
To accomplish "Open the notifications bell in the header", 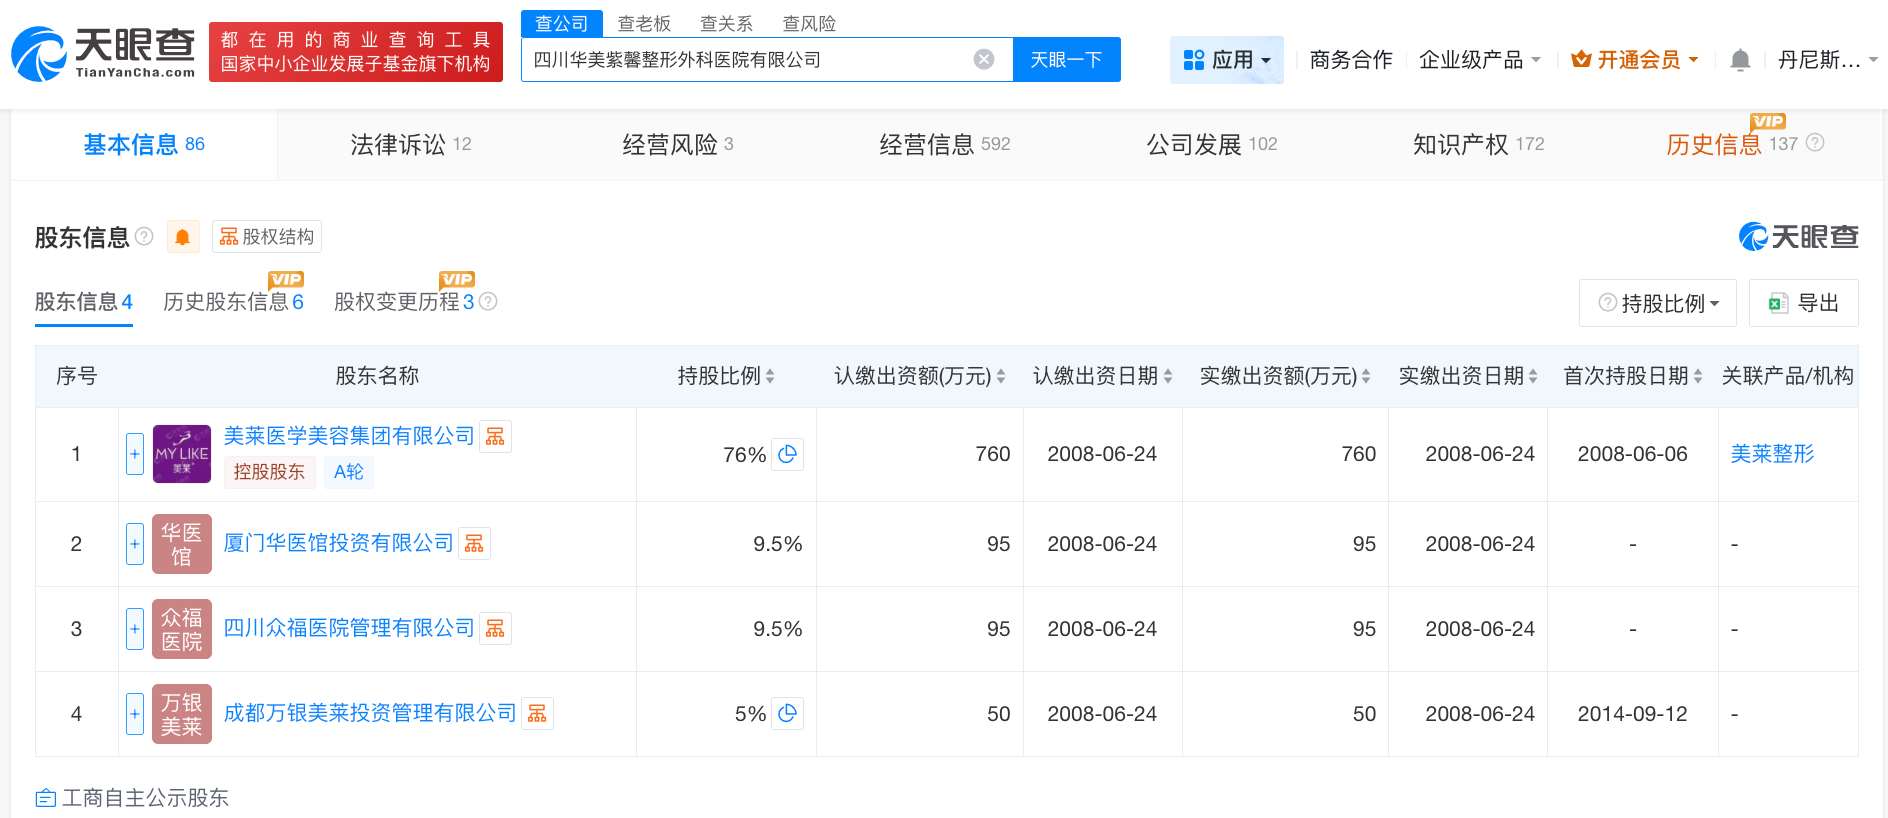I will pos(1740,60).
